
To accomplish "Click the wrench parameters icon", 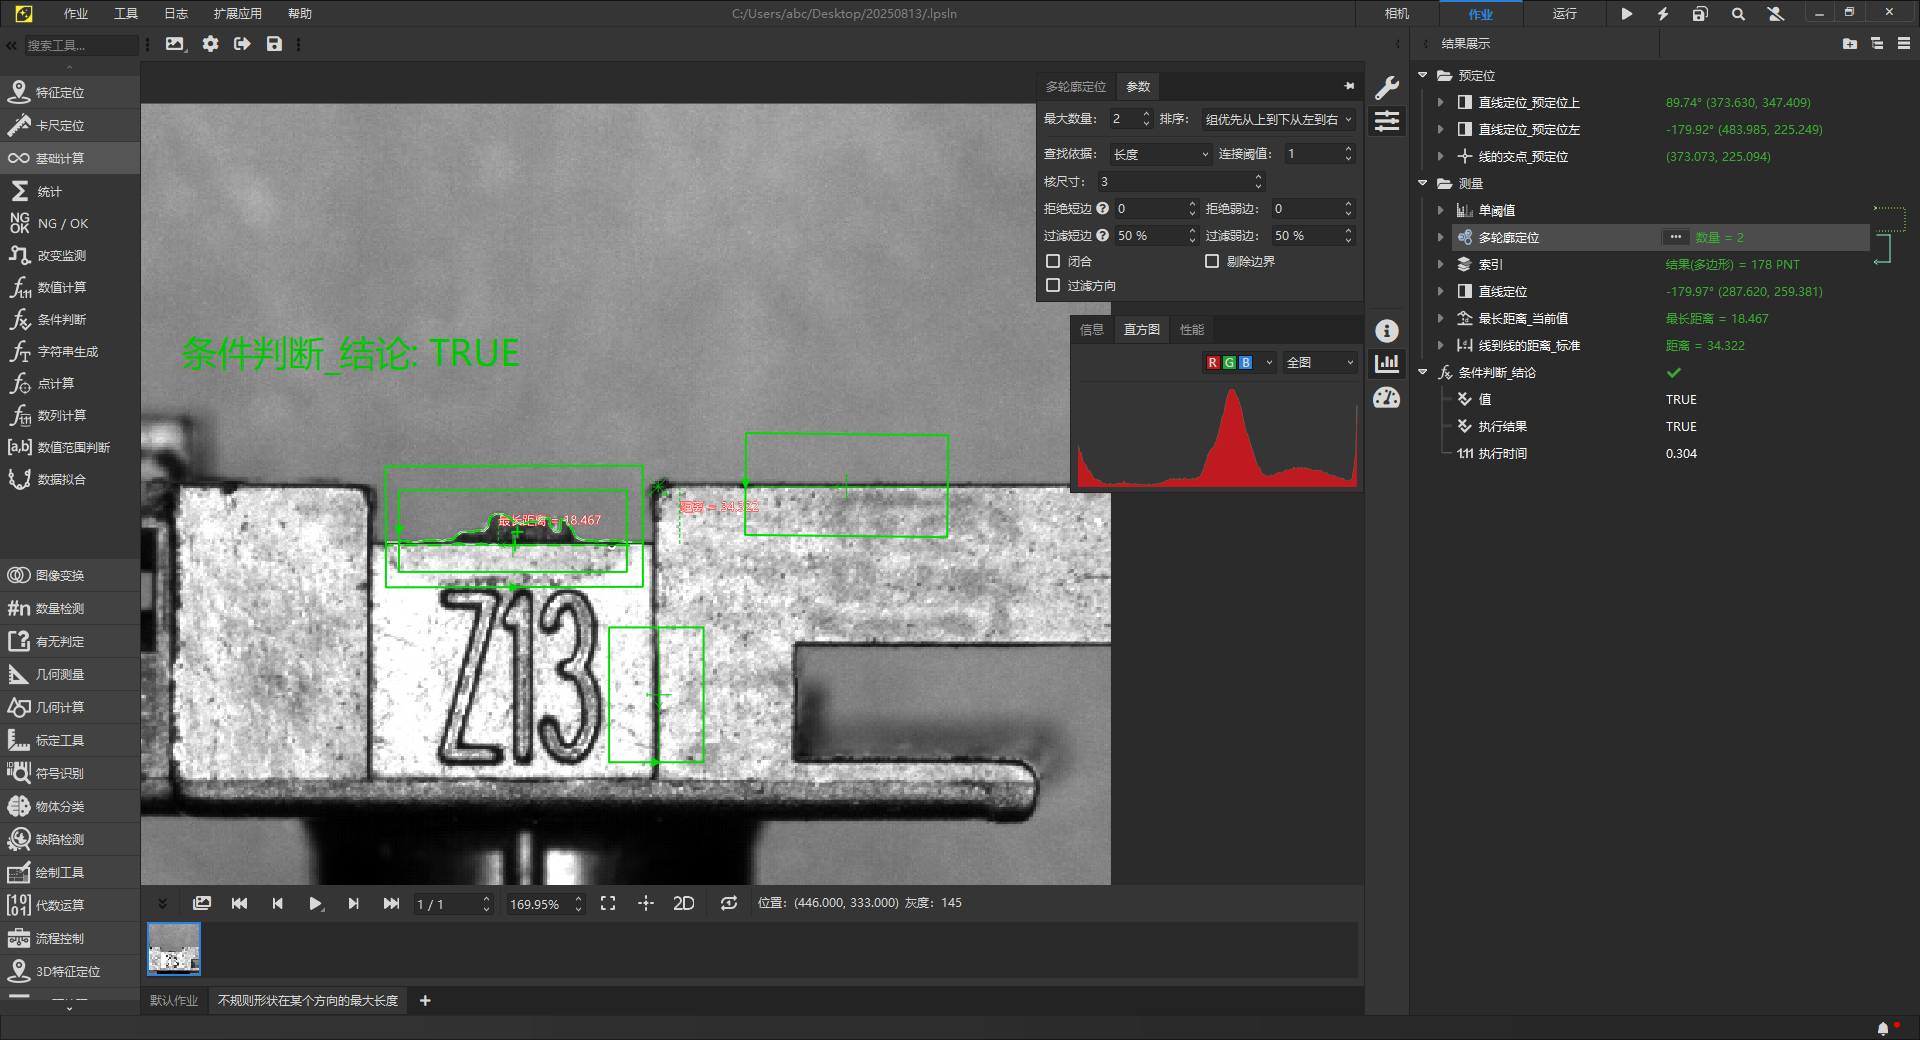I will (x=1387, y=88).
